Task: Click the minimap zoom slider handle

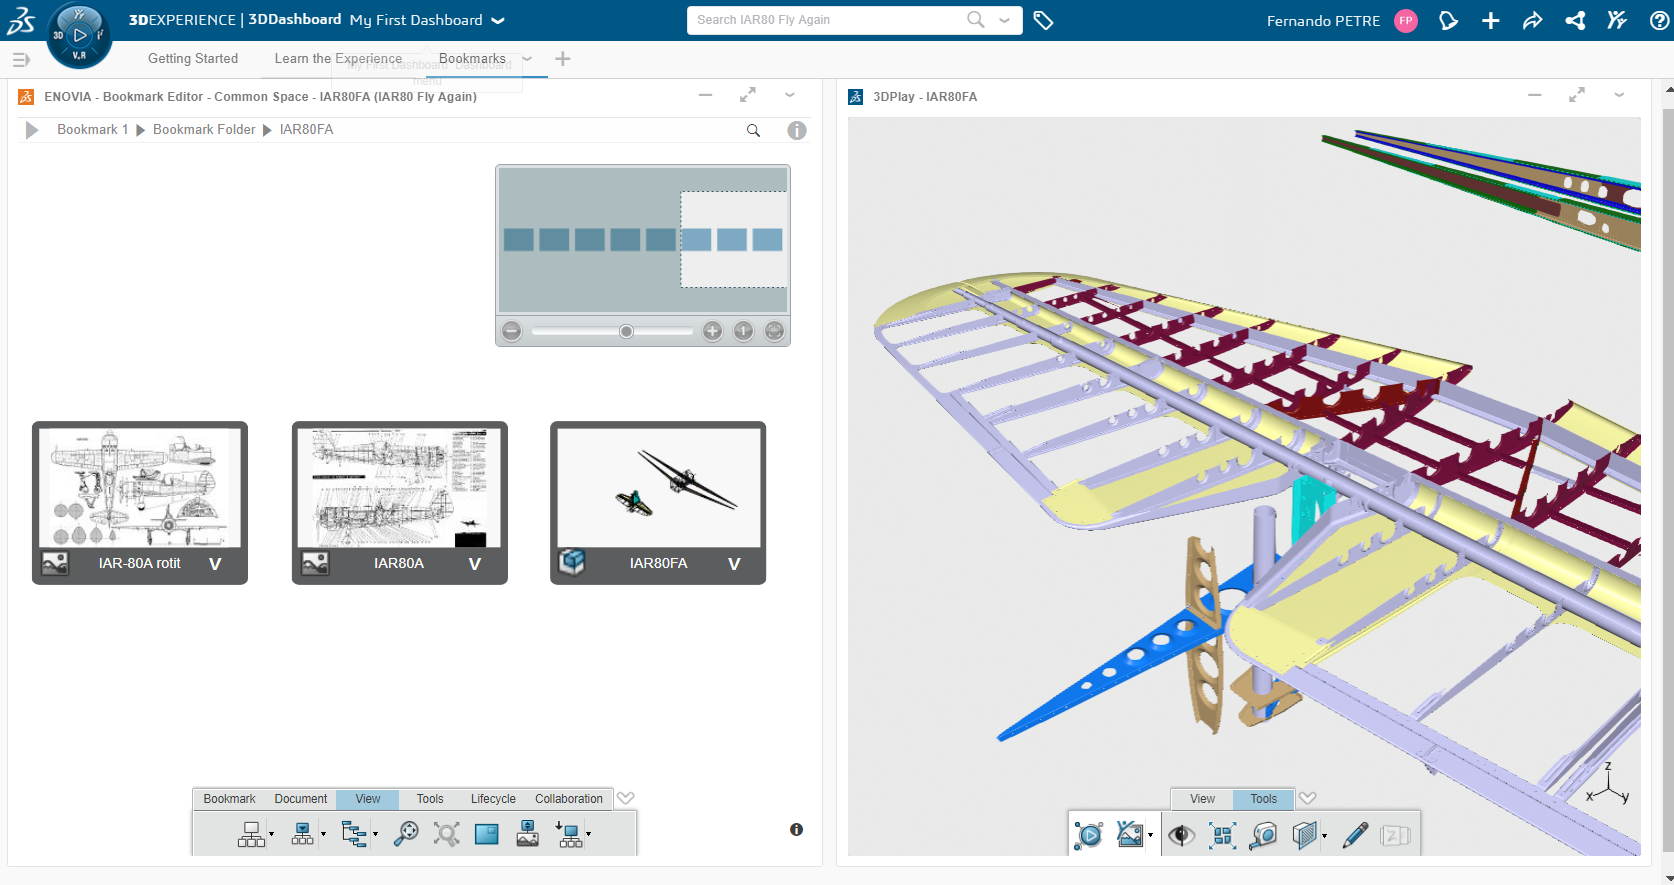Action: tap(626, 331)
